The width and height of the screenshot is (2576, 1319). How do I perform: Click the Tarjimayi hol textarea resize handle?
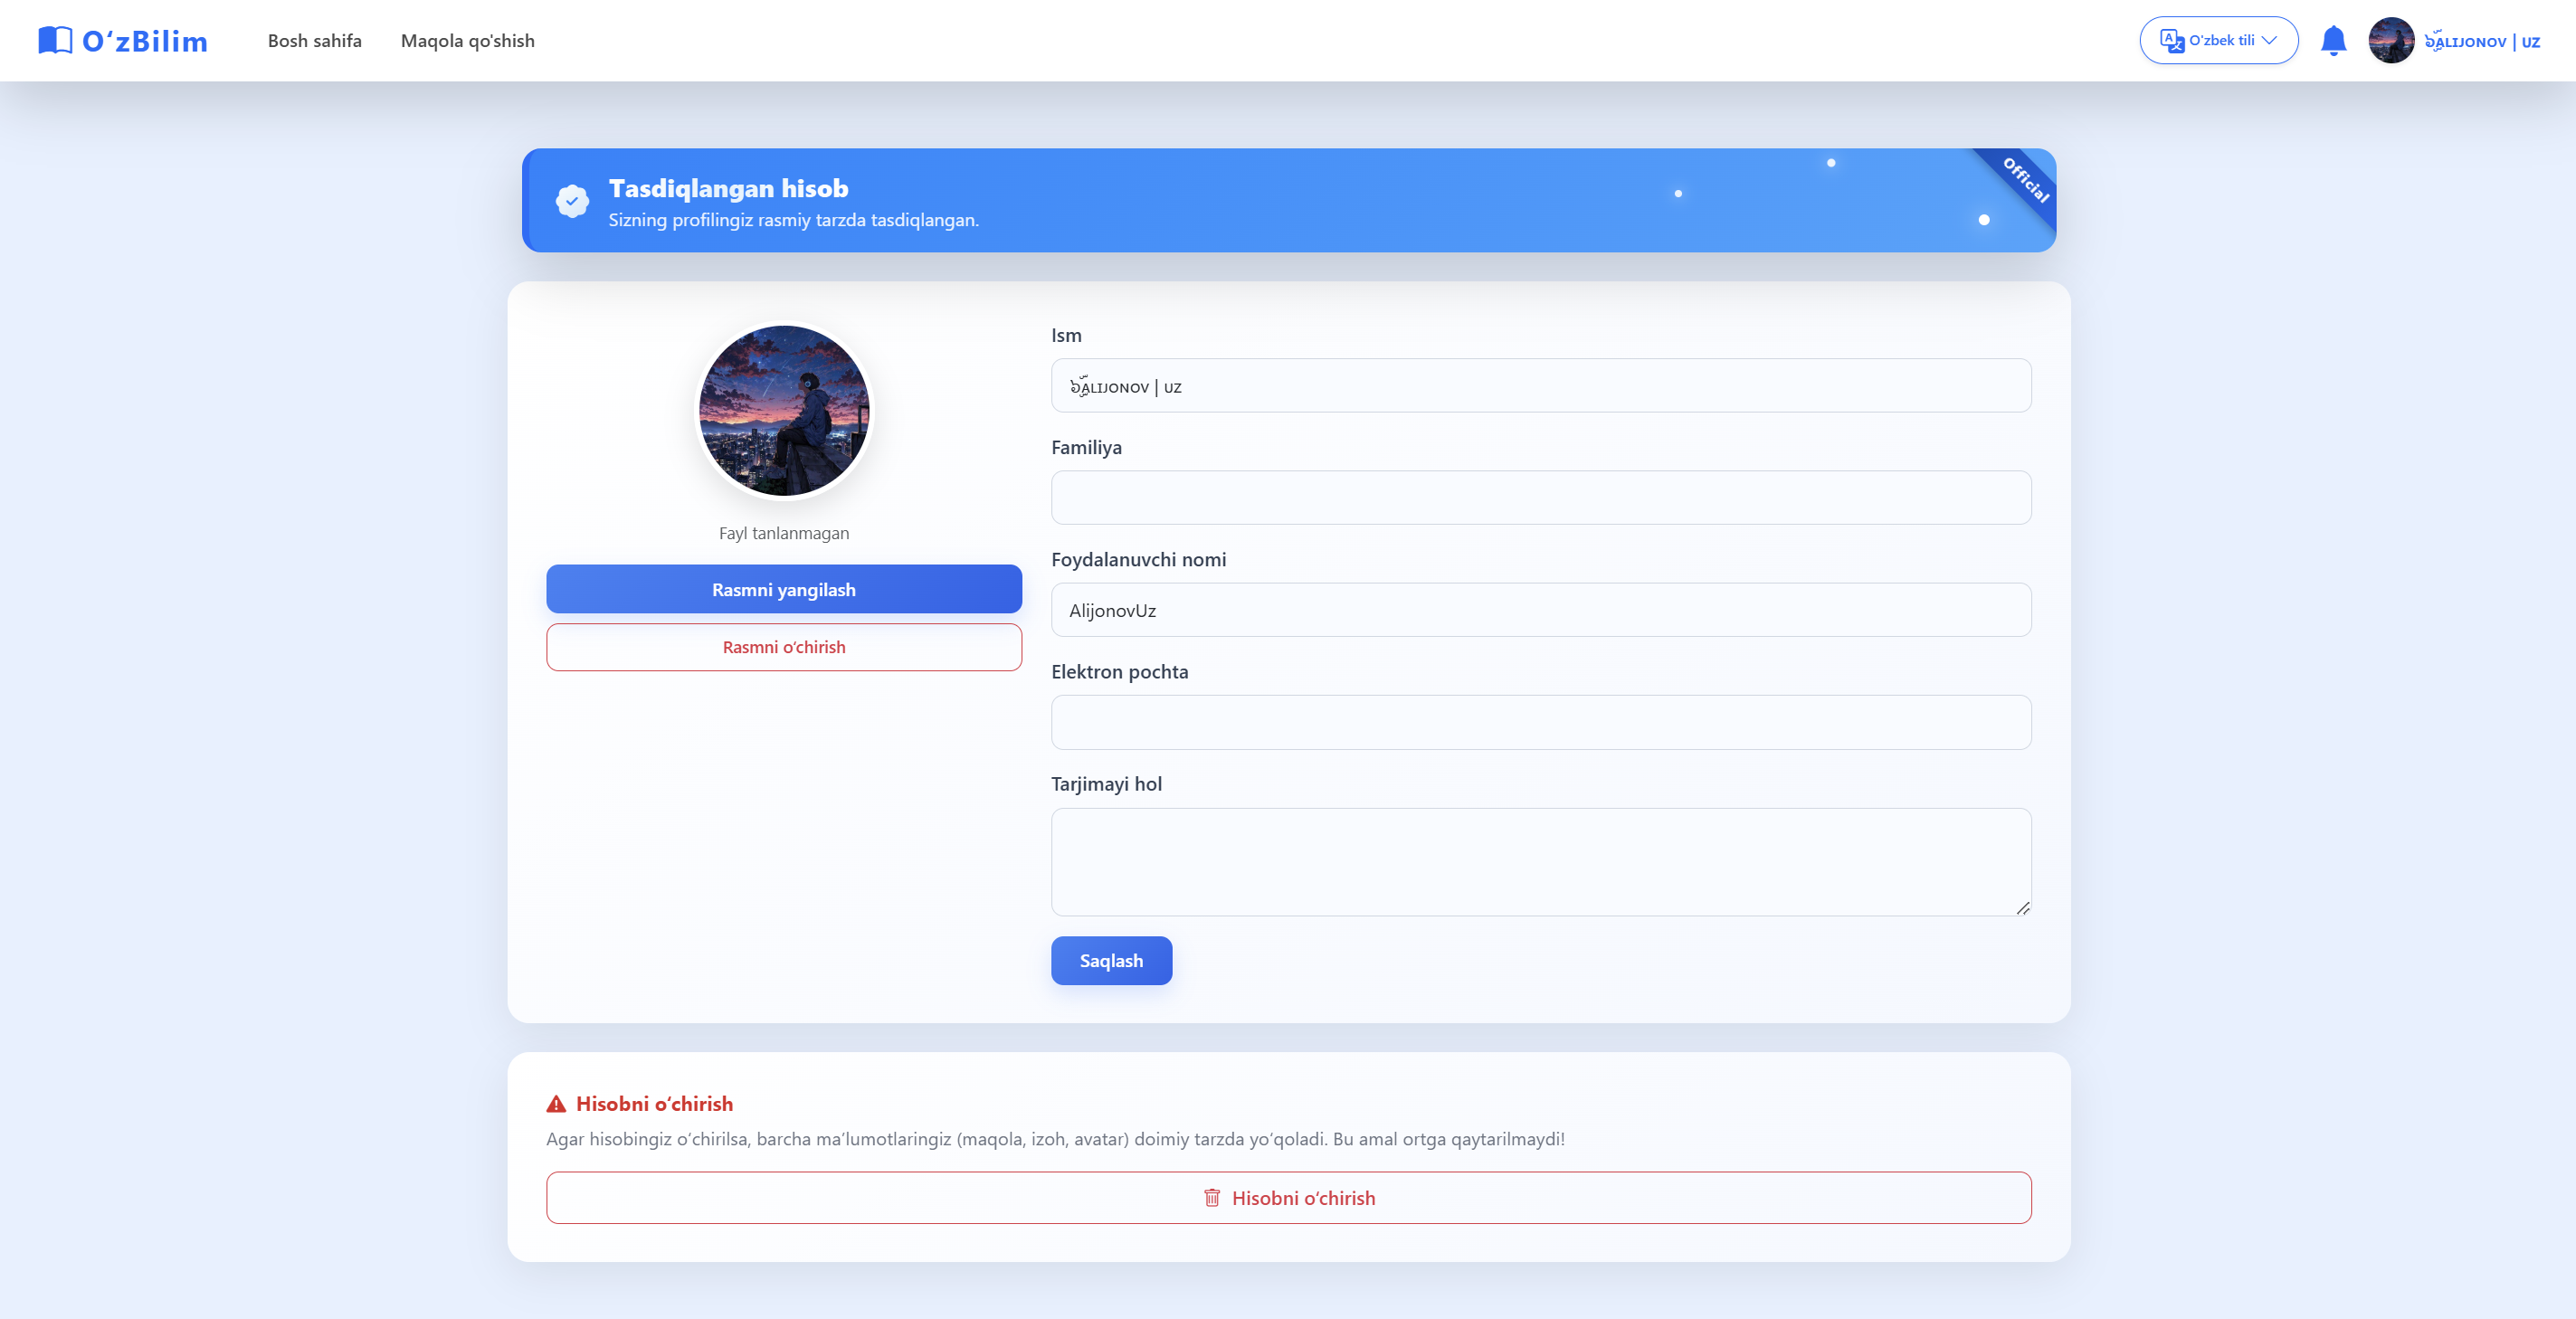coord(2023,908)
